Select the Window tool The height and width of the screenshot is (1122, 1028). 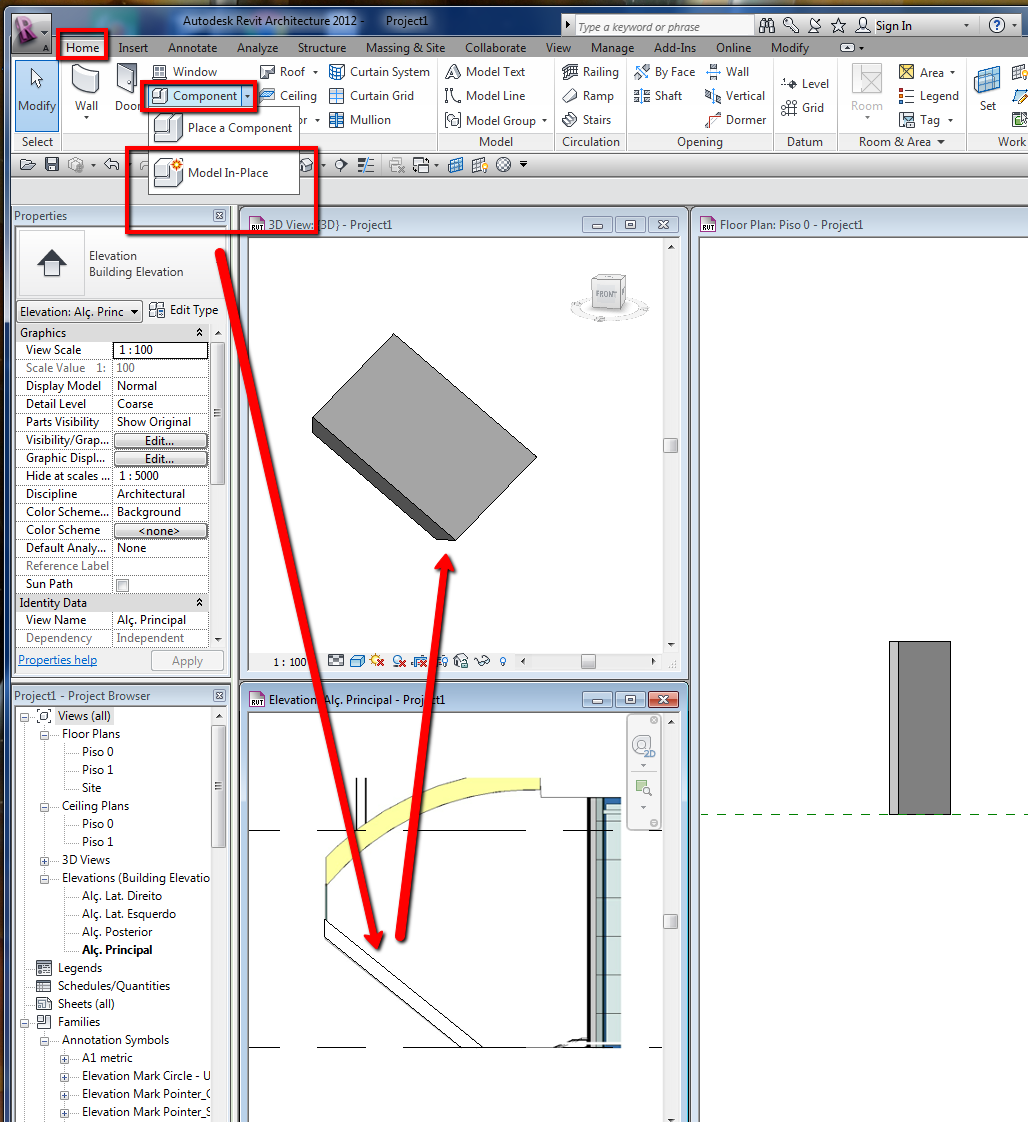(x=185, y=72)
